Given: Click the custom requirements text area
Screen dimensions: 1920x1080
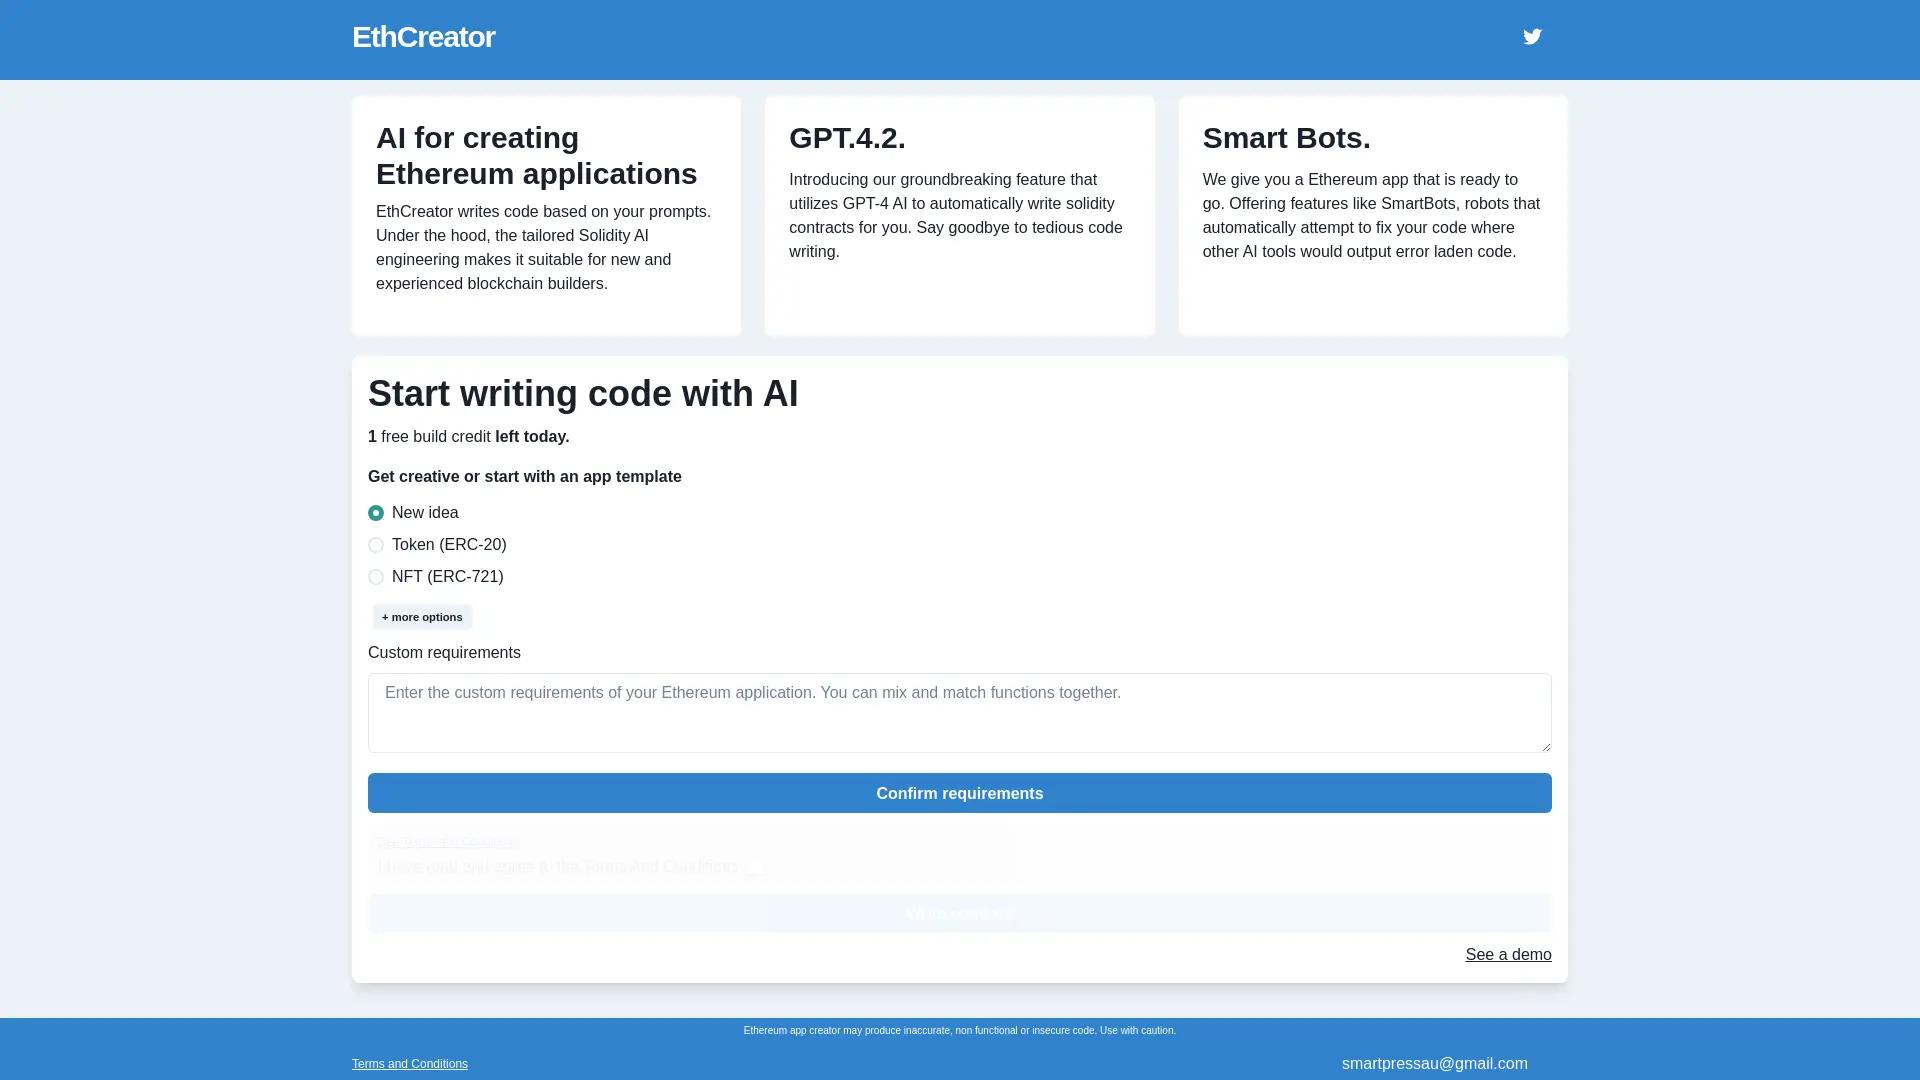Looking at the screenshot, I should tap(959, 712).
